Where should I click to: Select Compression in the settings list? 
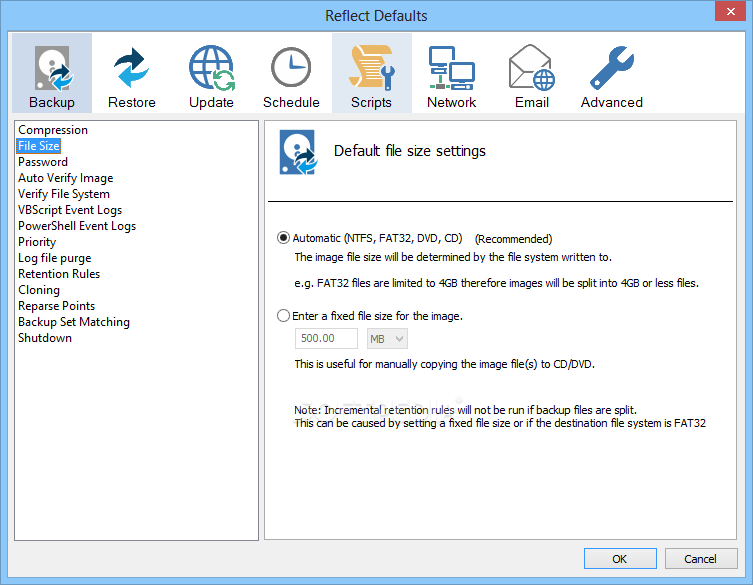pyautogui.click(x=53, y=130)
